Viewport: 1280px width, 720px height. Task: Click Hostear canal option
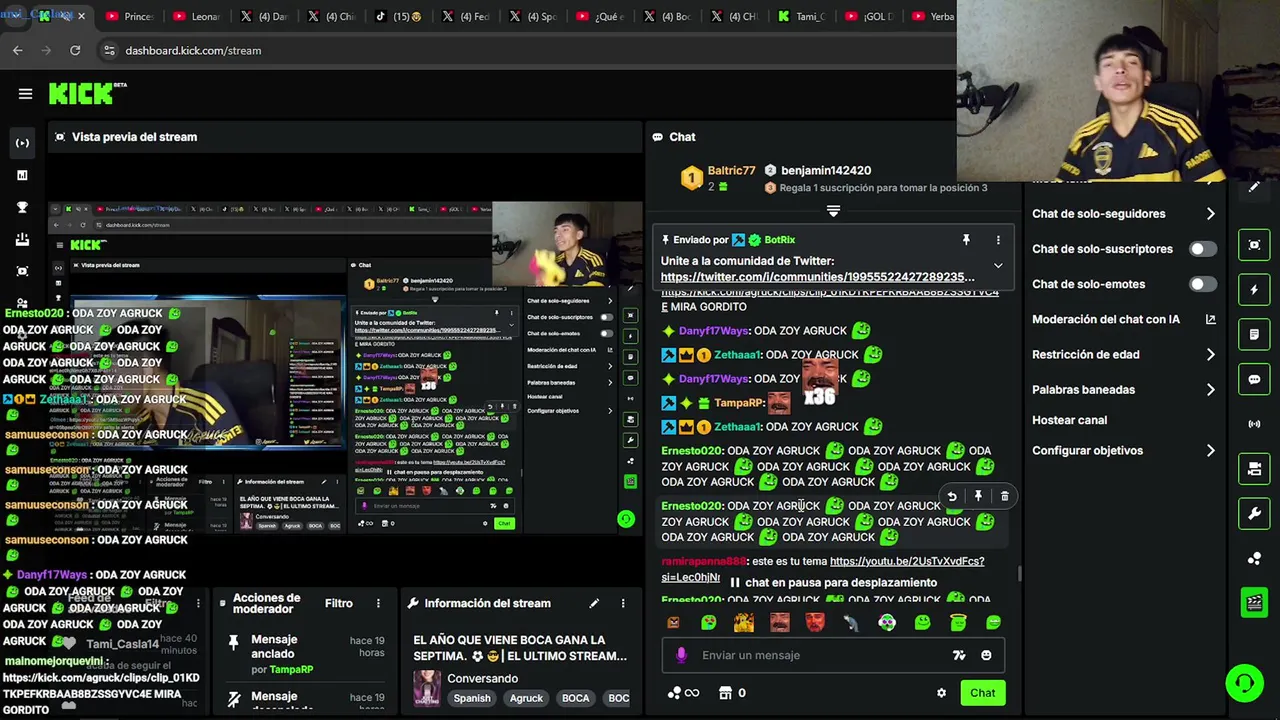(1069, 420)
